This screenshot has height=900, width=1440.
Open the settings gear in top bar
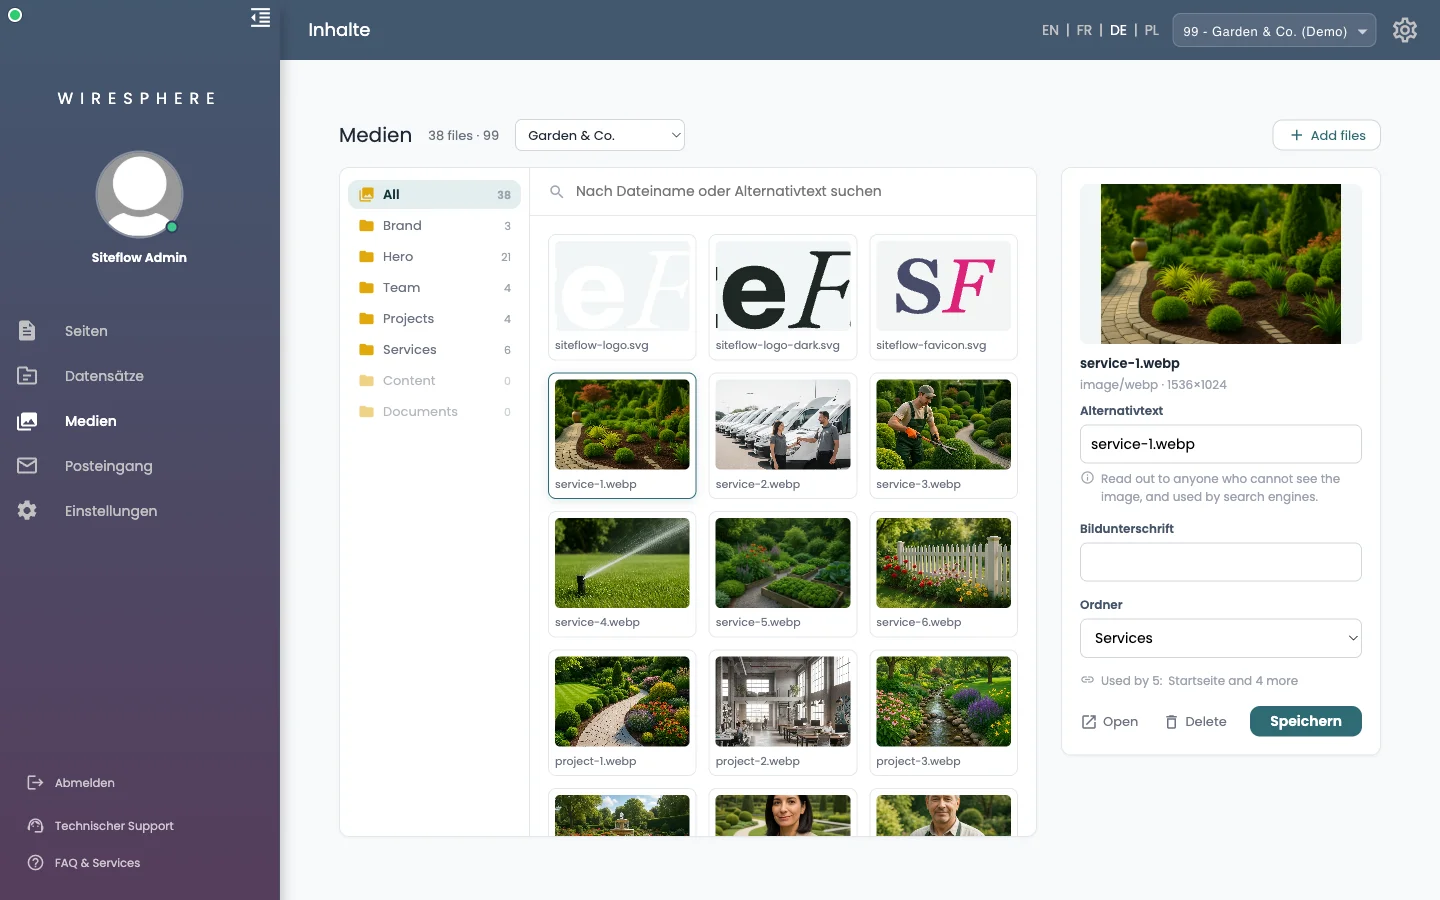[1405, 30]
